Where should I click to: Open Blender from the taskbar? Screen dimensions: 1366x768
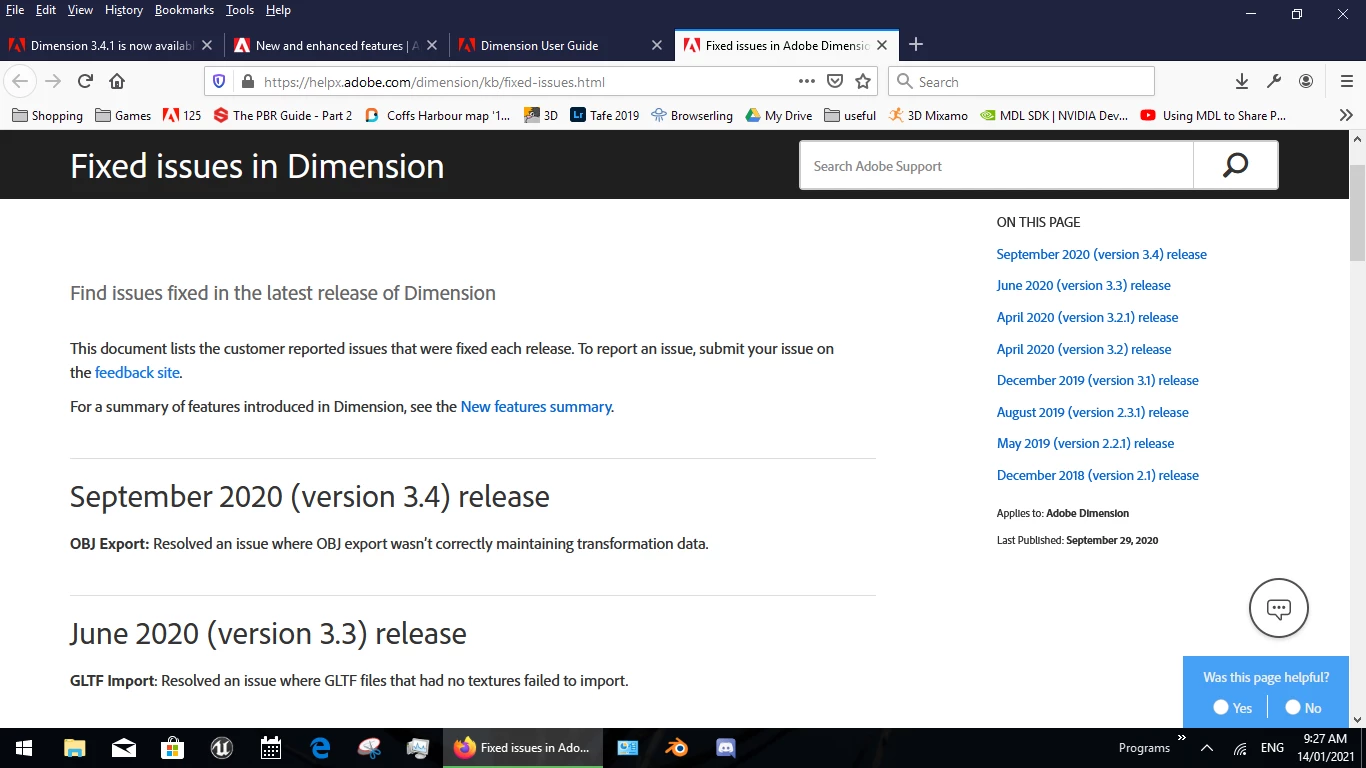(x=677, y=747)
